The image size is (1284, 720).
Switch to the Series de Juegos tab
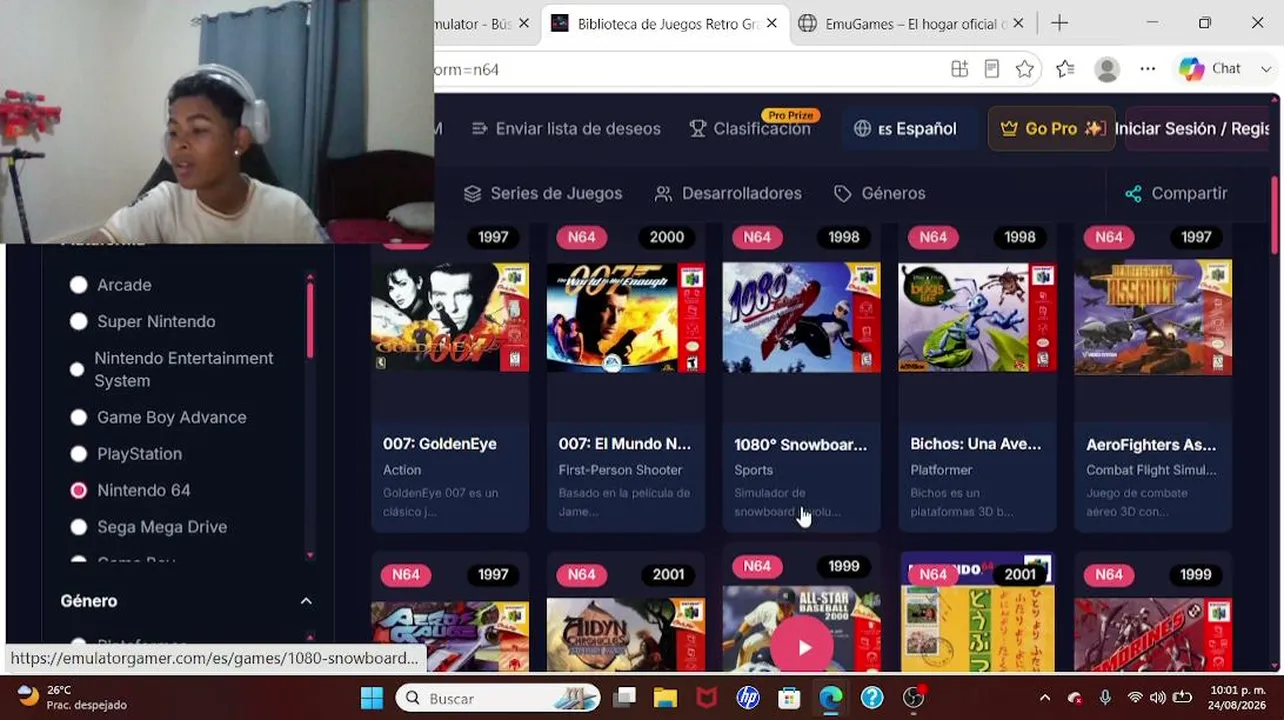543,193
